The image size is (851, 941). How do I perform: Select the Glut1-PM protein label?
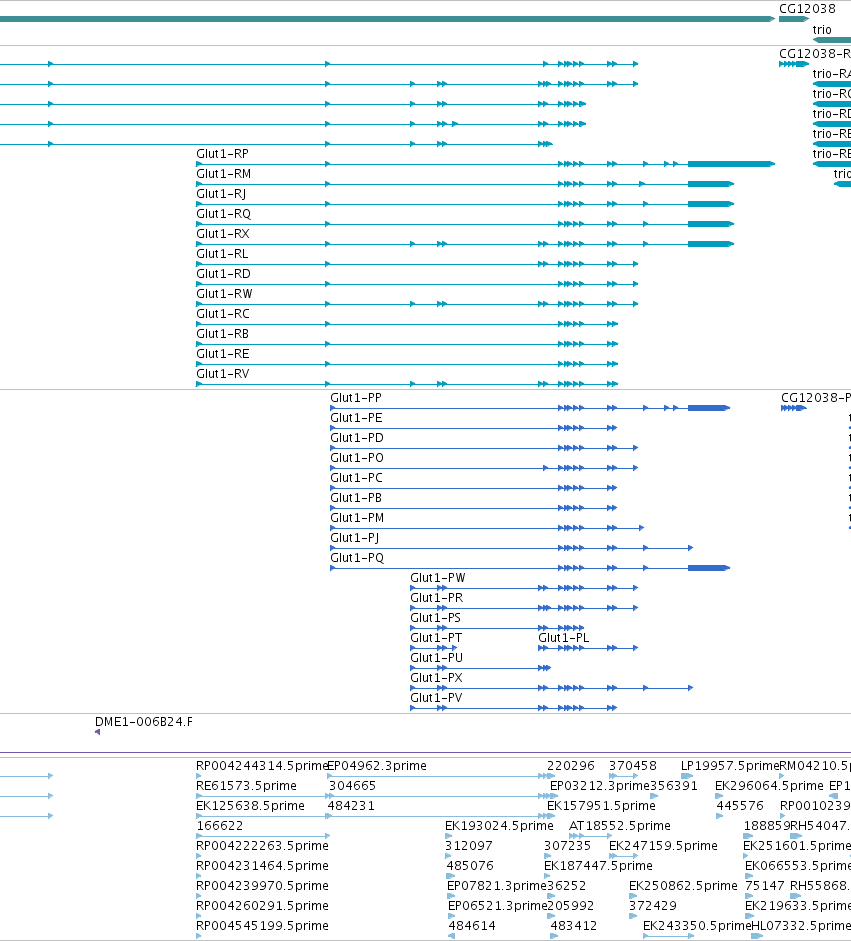click(357, 518)
